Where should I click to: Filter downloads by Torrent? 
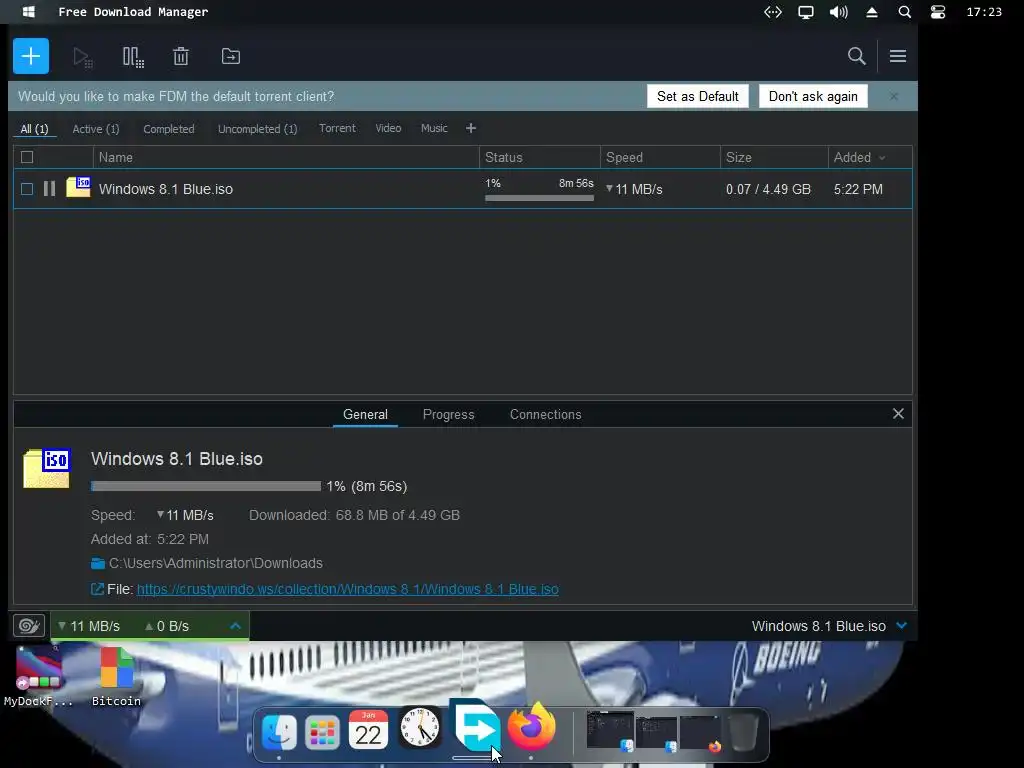point(337,128)
